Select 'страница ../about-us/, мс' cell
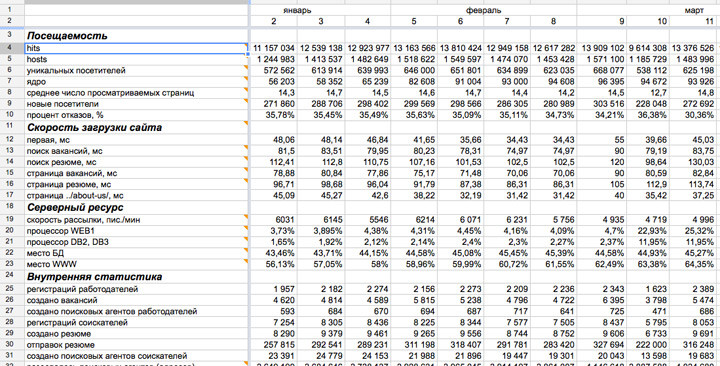 click(136, 196)
